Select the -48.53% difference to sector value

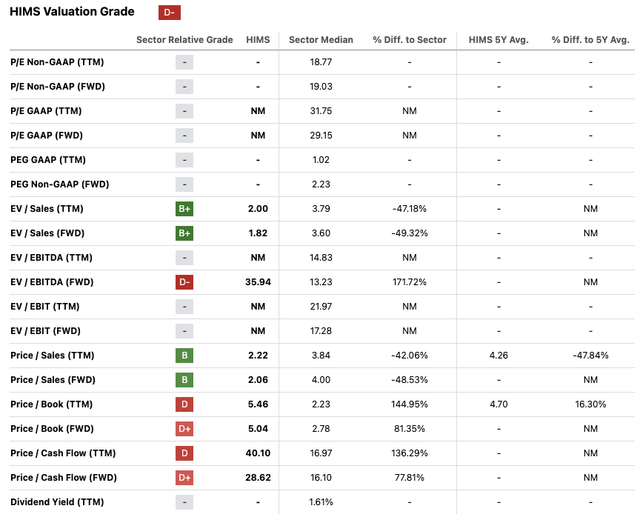(x=409, y=380)
